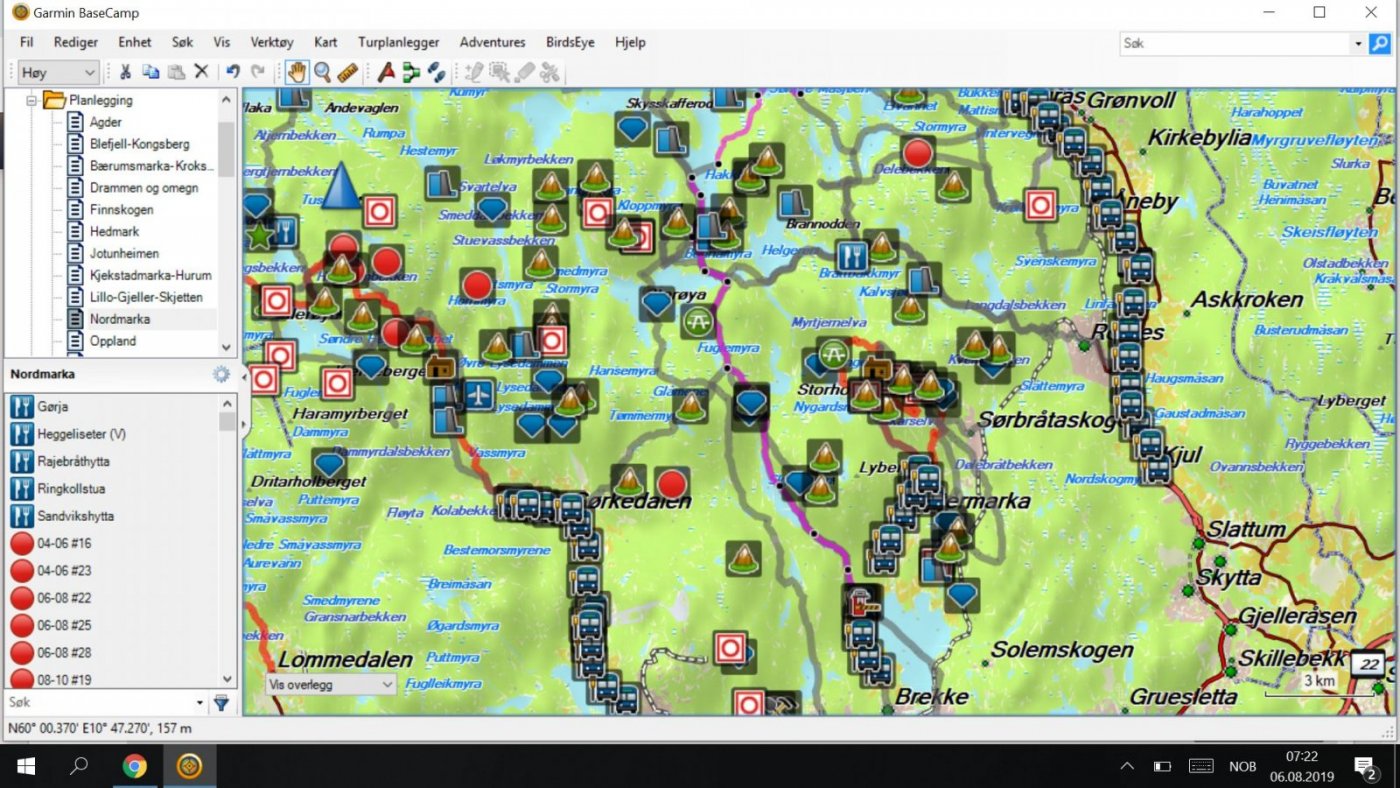
Task: Click the blue search magnifier button
Action: 1379,43
